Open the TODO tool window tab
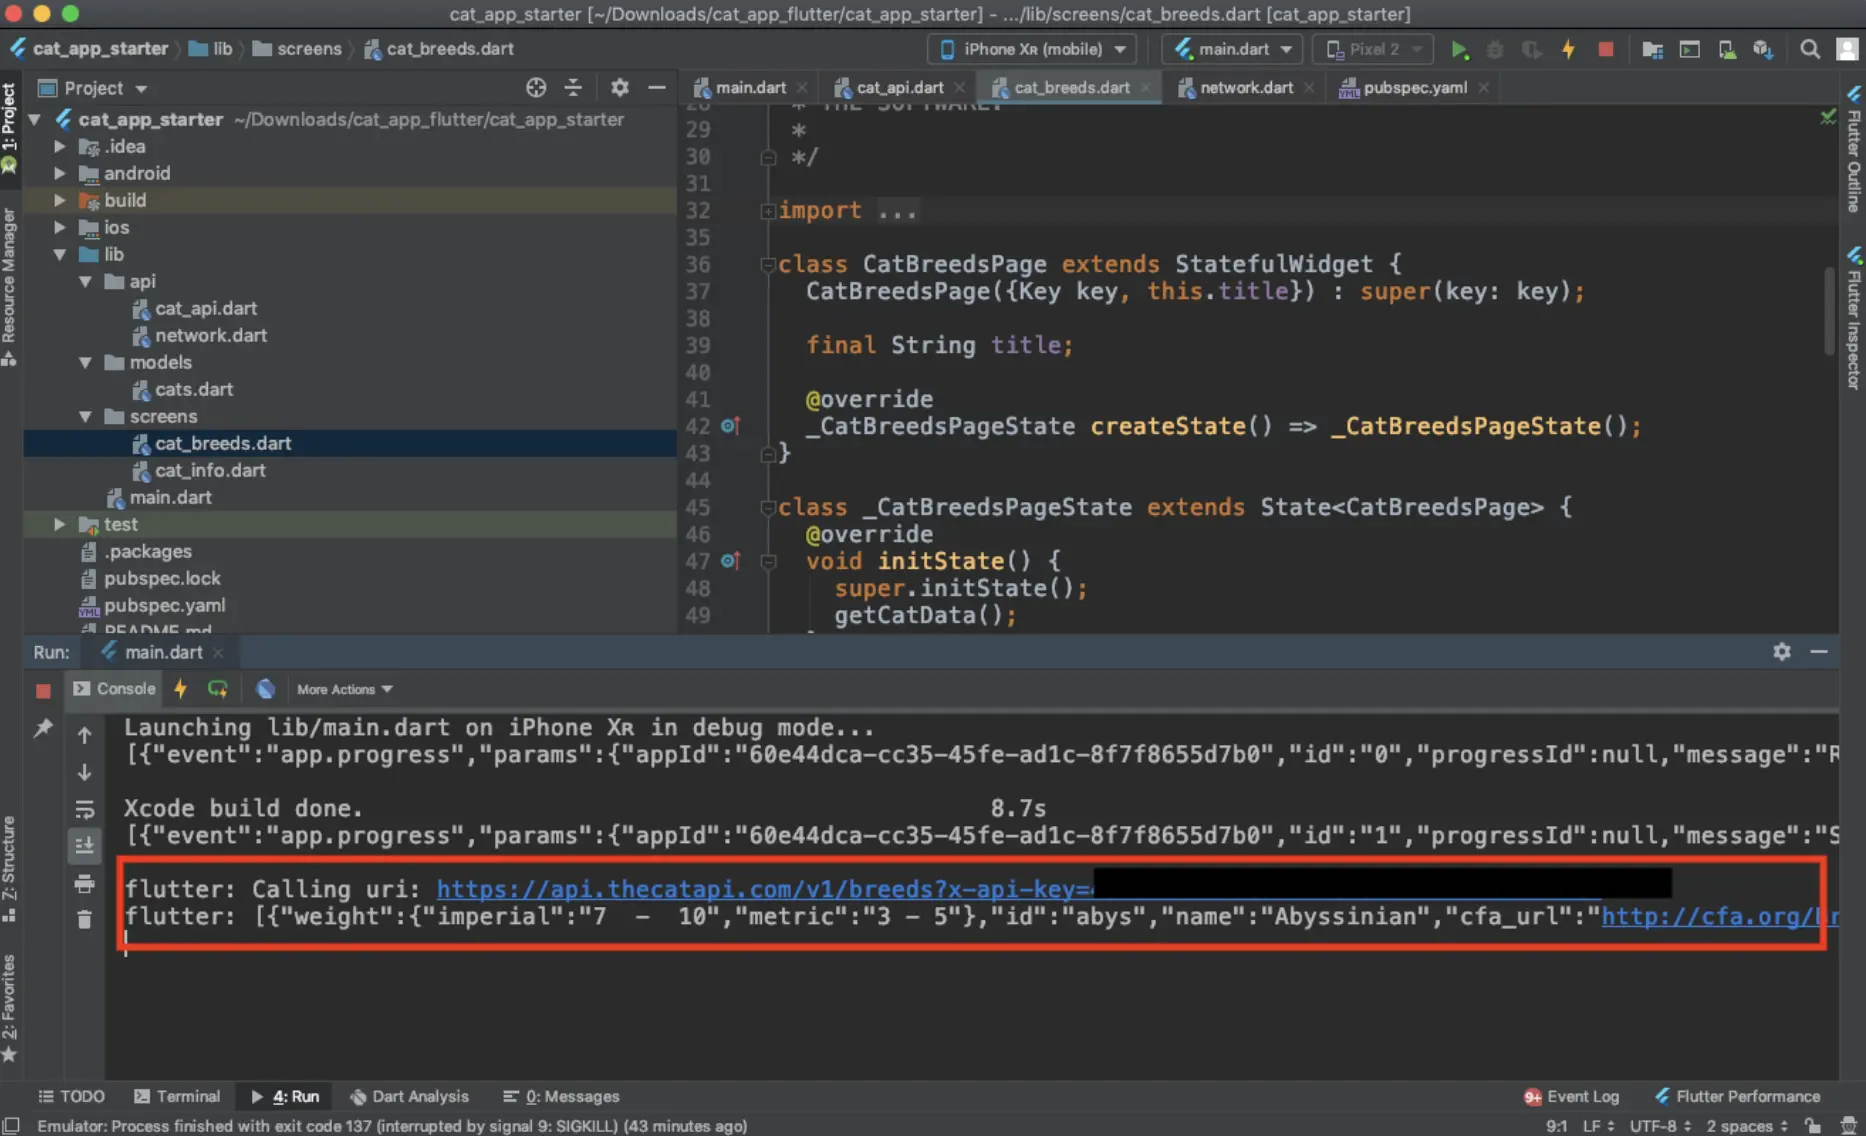 pos(71,1096)
